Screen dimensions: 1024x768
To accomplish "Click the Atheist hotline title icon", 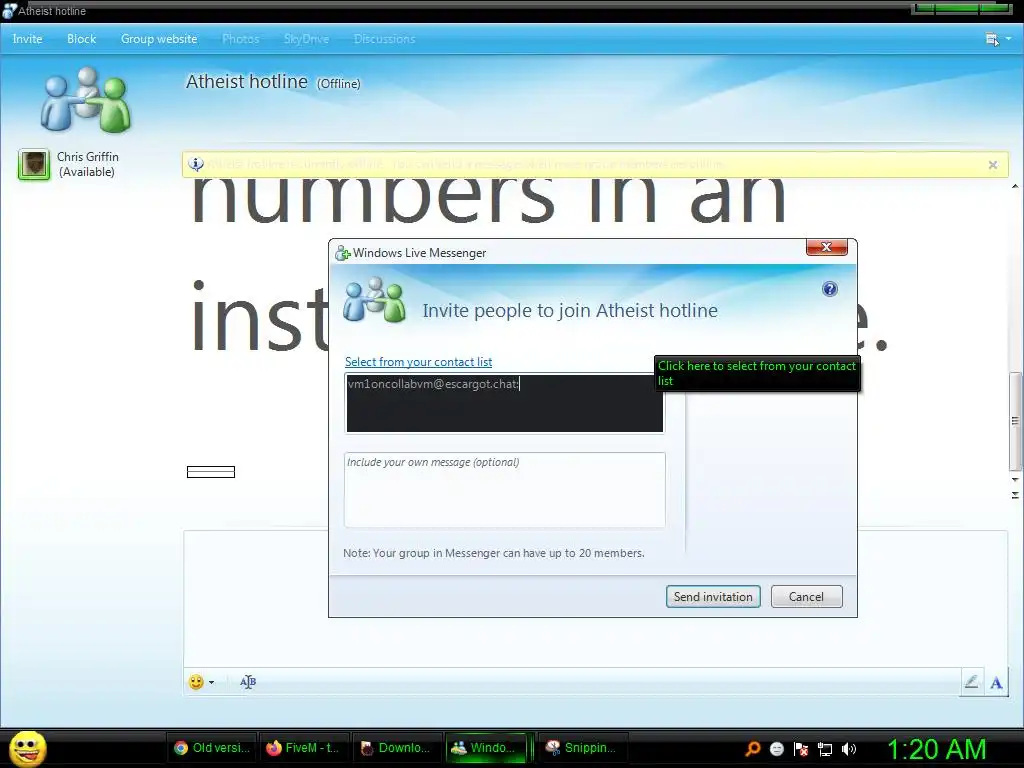I will tap(8, 11).
